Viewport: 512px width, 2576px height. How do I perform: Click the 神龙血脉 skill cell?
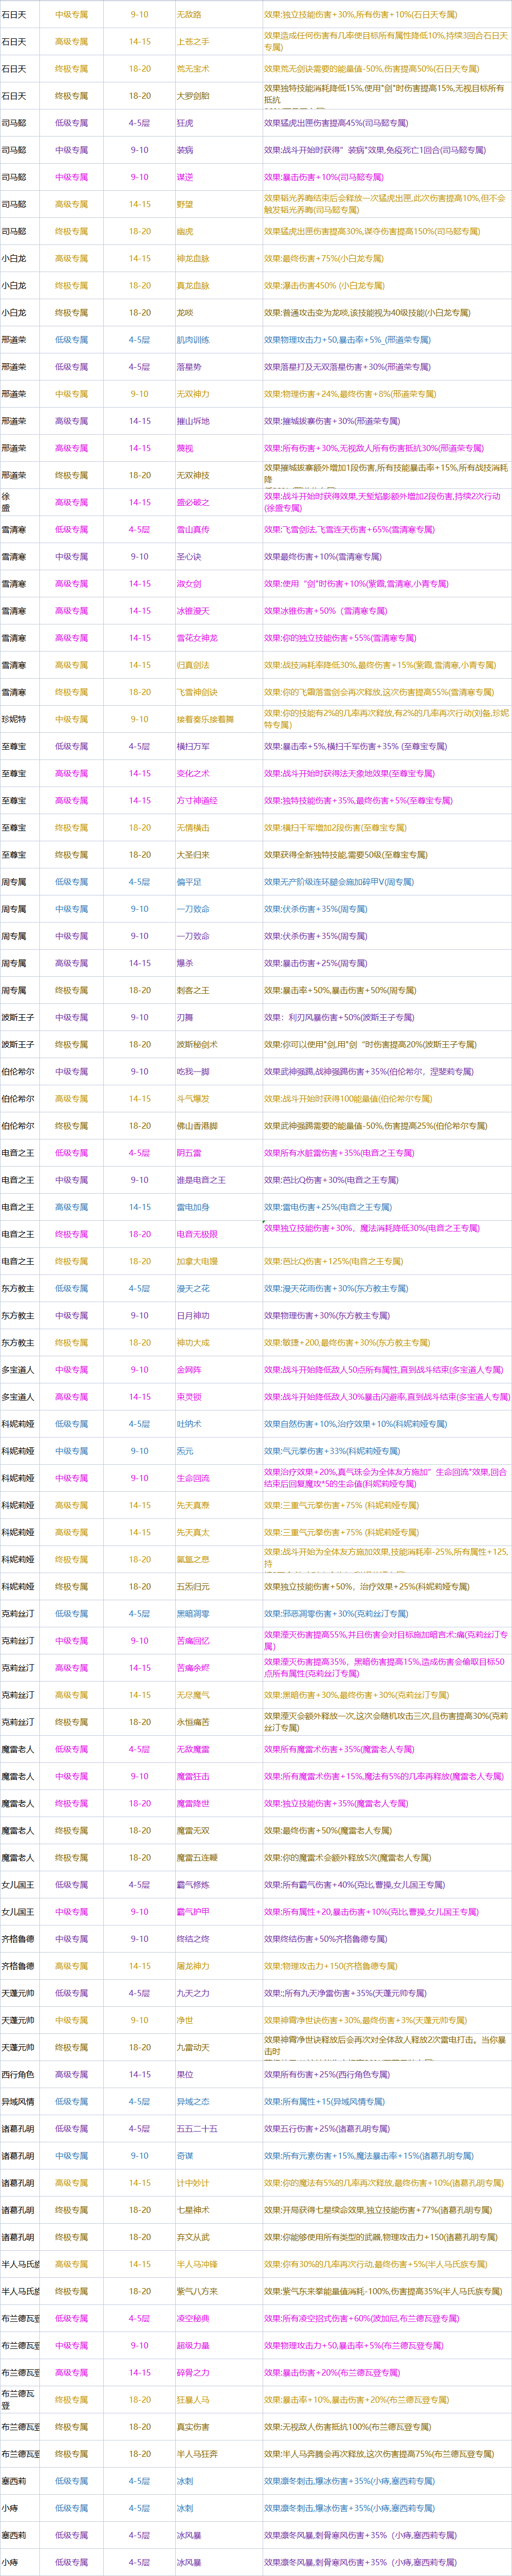click(193, 258)
